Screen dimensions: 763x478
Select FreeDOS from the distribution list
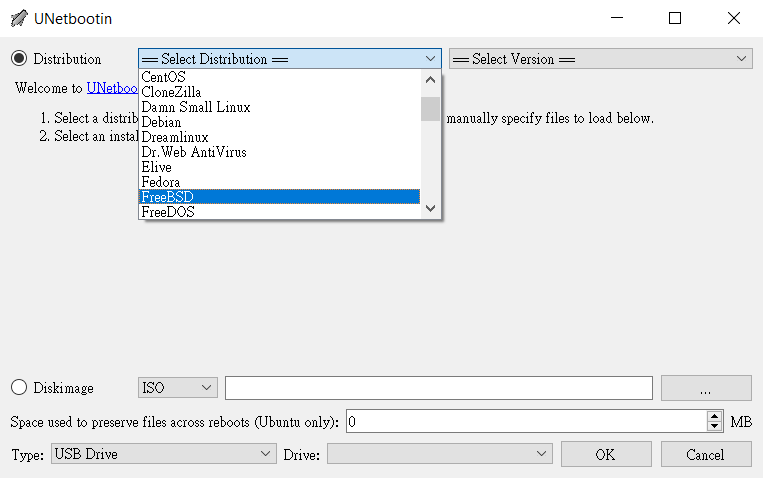click(279, 212)
